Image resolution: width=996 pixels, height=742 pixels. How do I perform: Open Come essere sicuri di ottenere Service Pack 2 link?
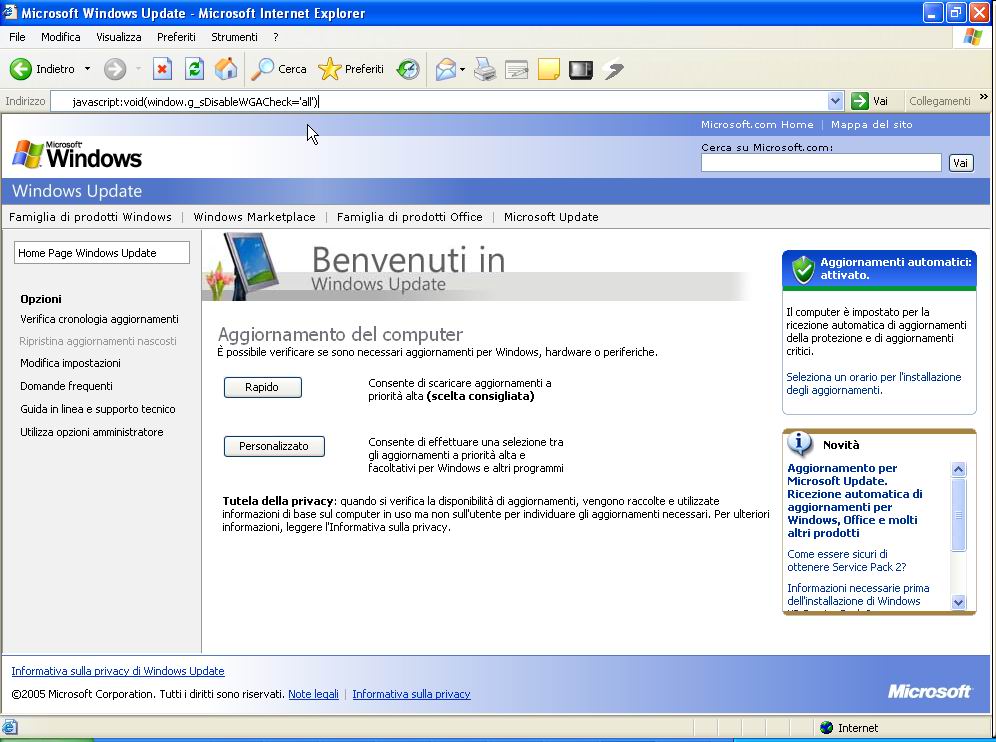tap(847, 560)
